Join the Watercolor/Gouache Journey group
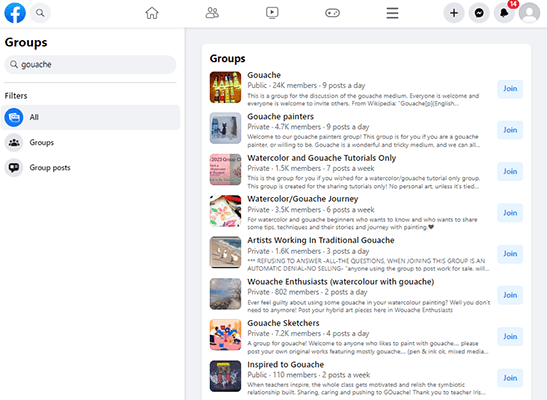Image resolution: width=547 pixels, height=400 pixels. [510, 213]
